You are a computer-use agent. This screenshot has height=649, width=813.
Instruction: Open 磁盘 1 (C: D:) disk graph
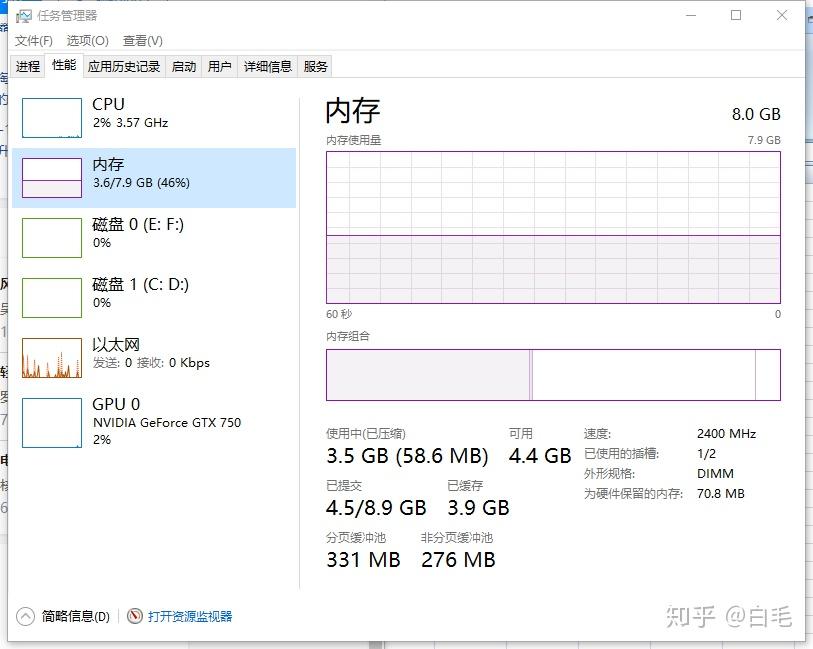52,298
